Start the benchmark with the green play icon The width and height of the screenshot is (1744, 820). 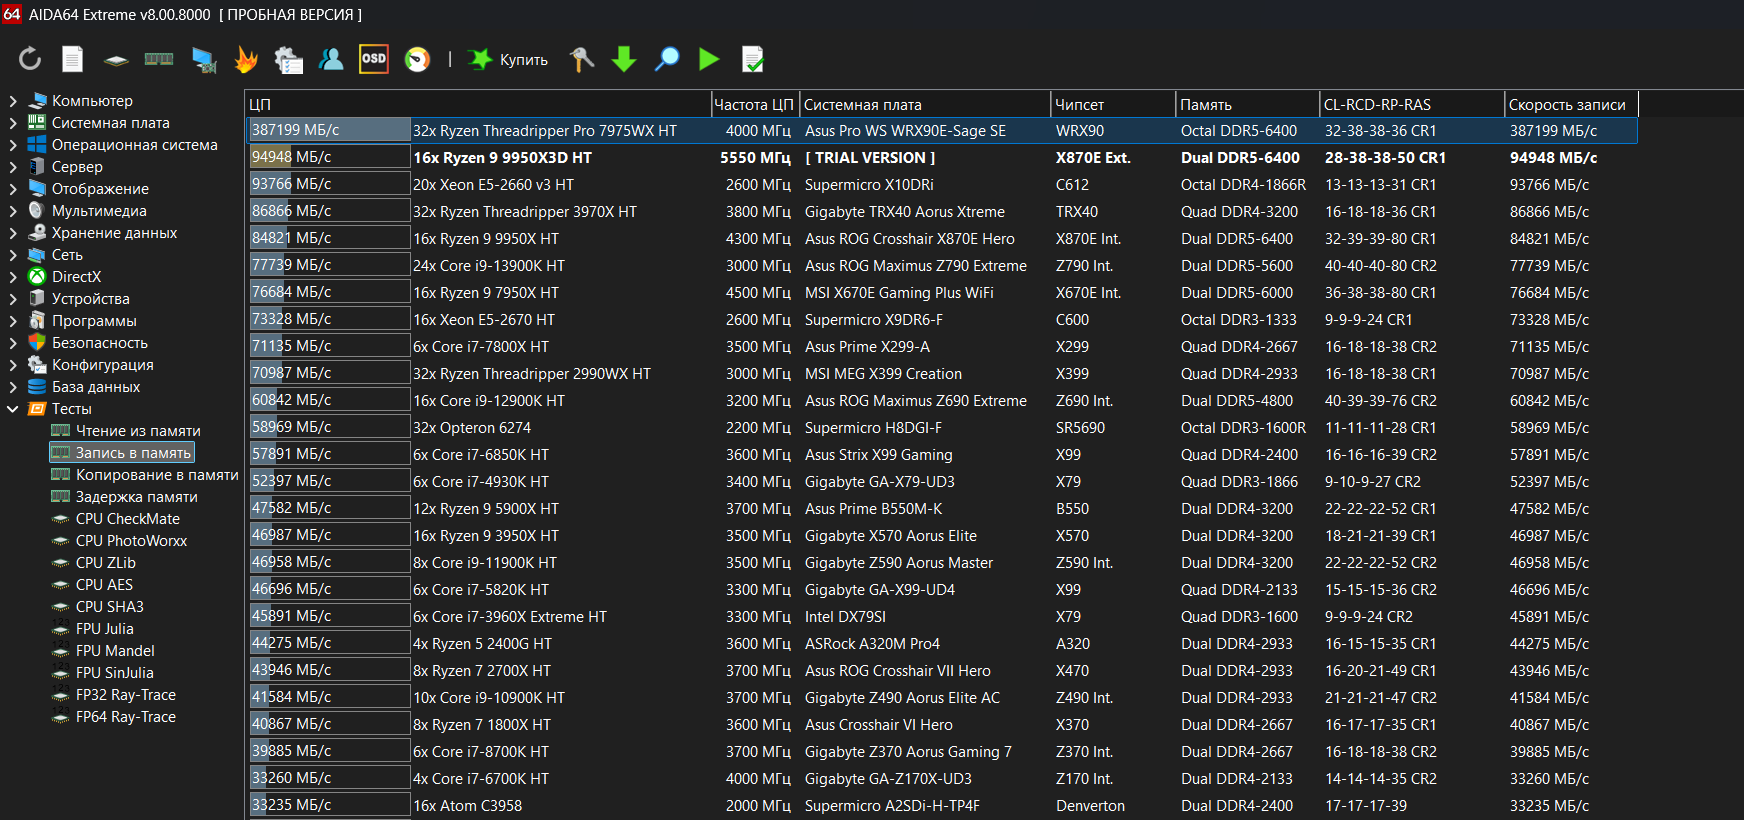[709, 59]
